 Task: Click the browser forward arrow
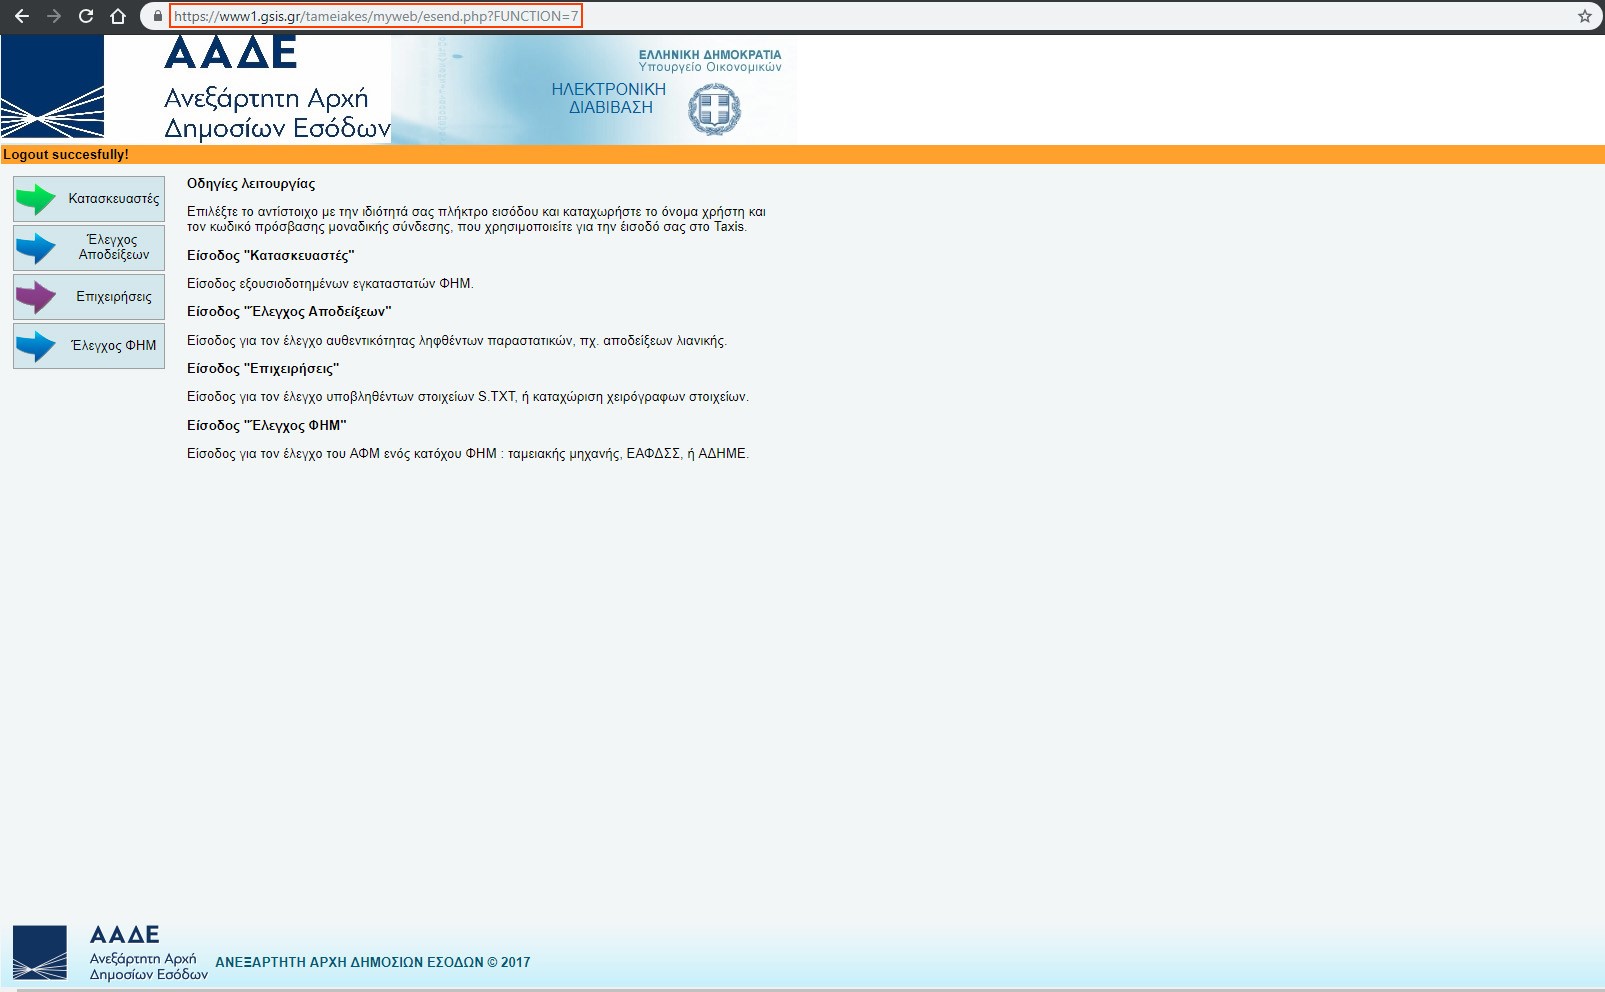(x=54, y=16)
